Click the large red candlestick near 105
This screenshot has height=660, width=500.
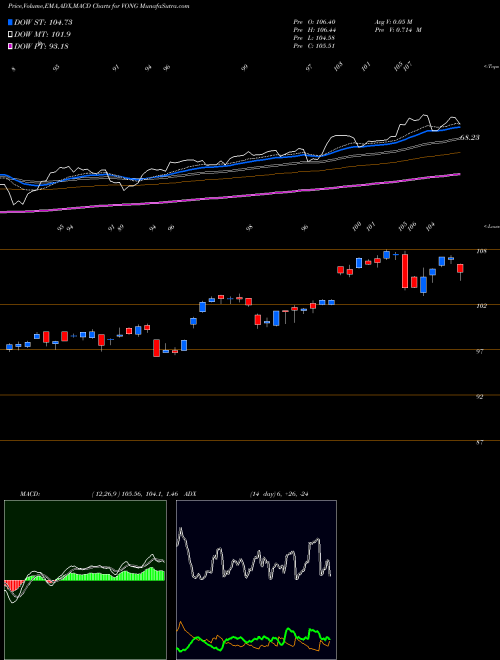click(x=405, y=271)
